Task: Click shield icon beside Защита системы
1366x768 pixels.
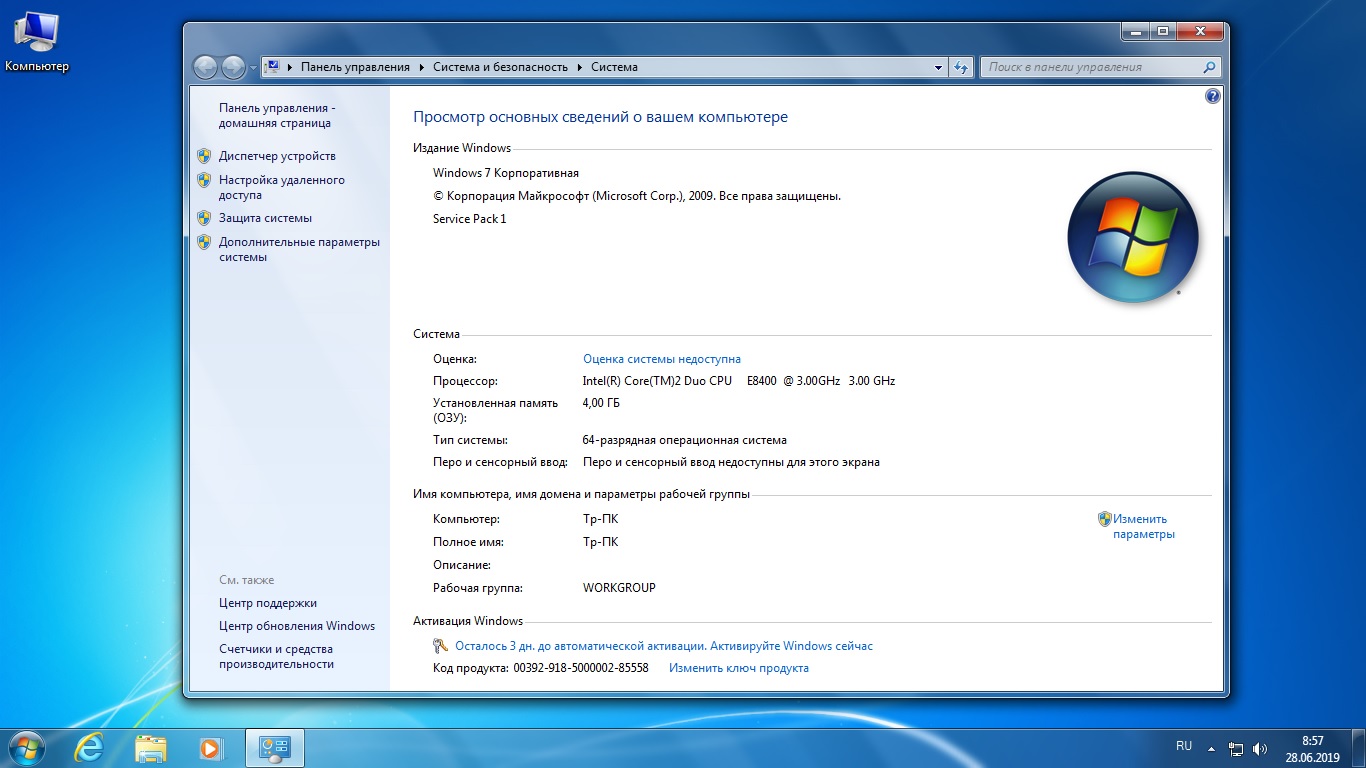Action: tap(204, 217)
